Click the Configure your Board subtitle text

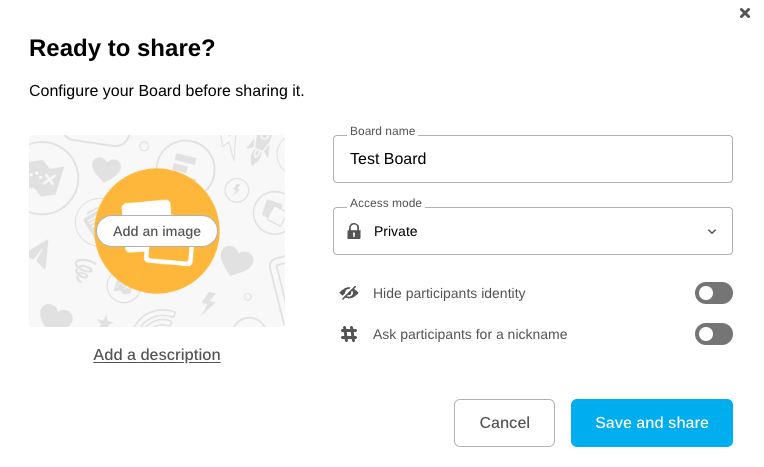tap(166, 91)
